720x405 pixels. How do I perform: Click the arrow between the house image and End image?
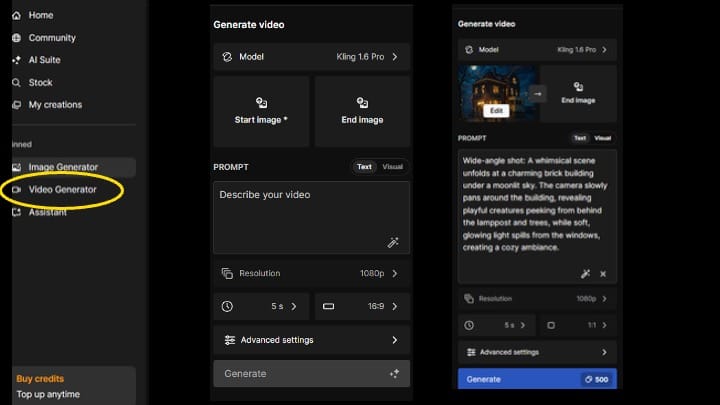[x=537, y=94]
